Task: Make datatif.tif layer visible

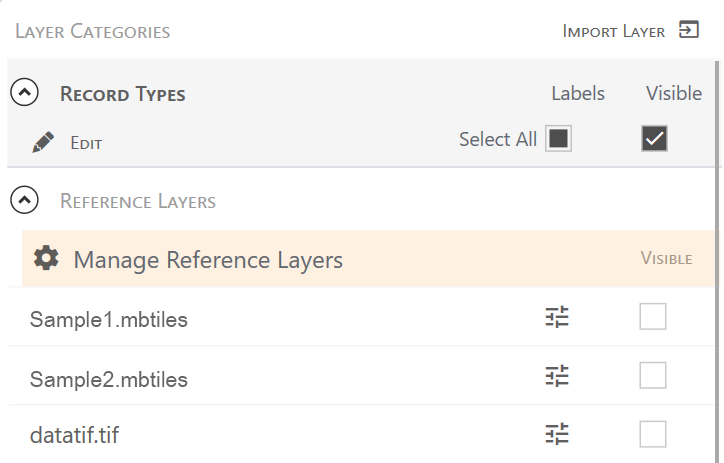Action: pyautogui.click(x=653, y=434)
